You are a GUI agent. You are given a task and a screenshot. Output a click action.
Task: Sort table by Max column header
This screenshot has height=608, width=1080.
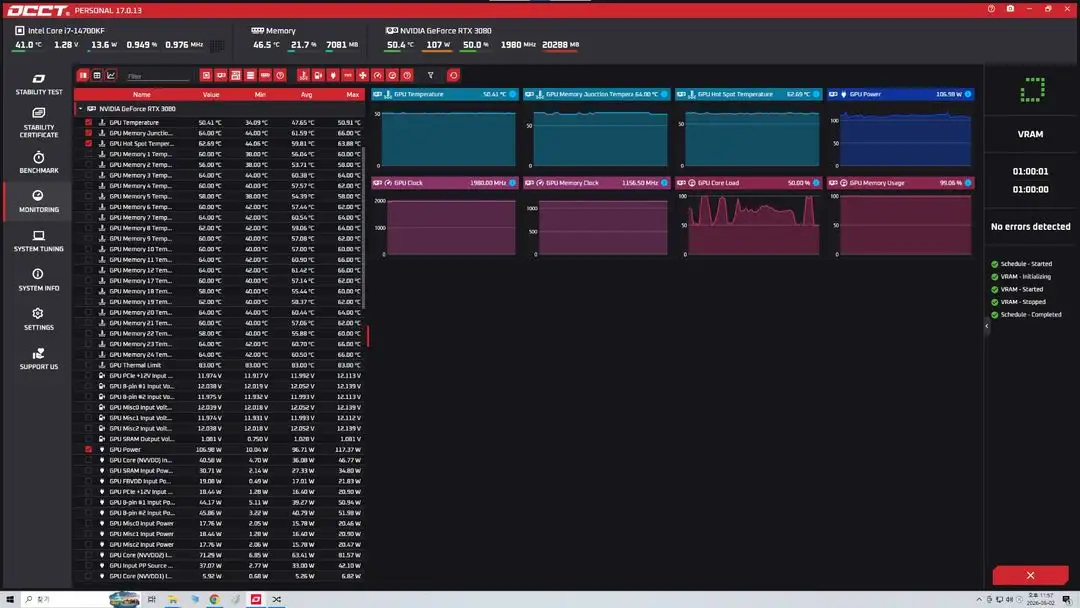(353, 94)
